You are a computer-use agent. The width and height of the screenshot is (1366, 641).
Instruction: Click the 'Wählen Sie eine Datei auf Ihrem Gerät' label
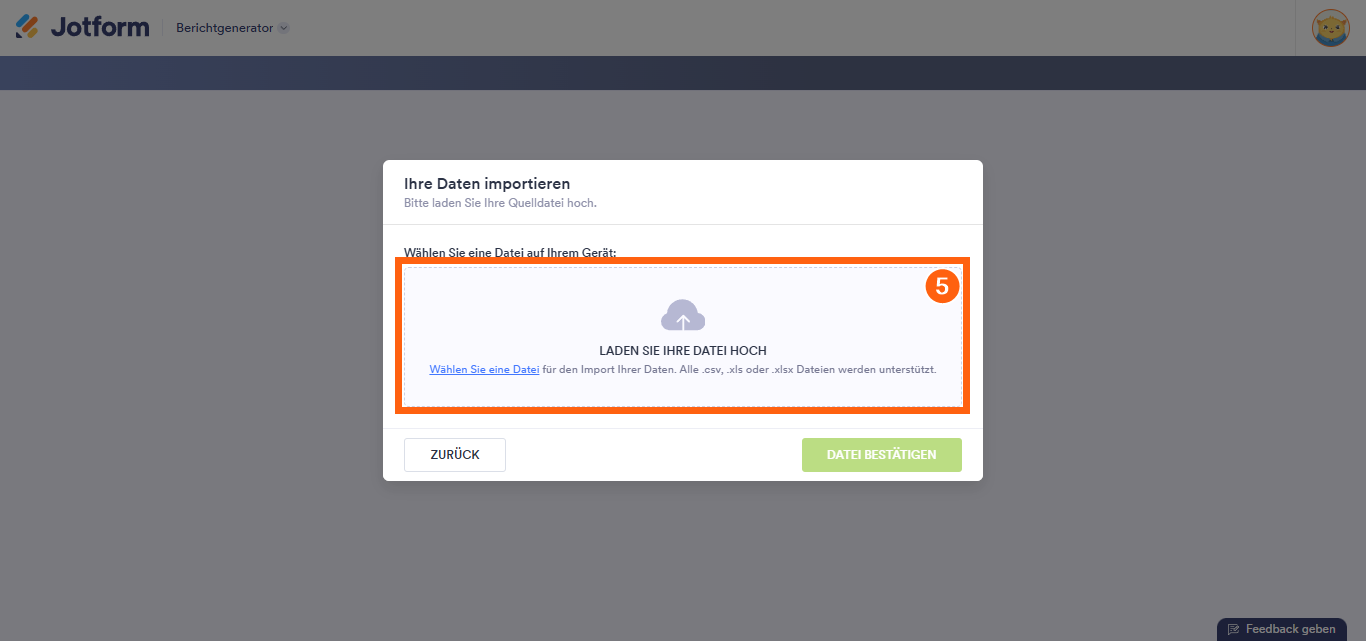510,252
